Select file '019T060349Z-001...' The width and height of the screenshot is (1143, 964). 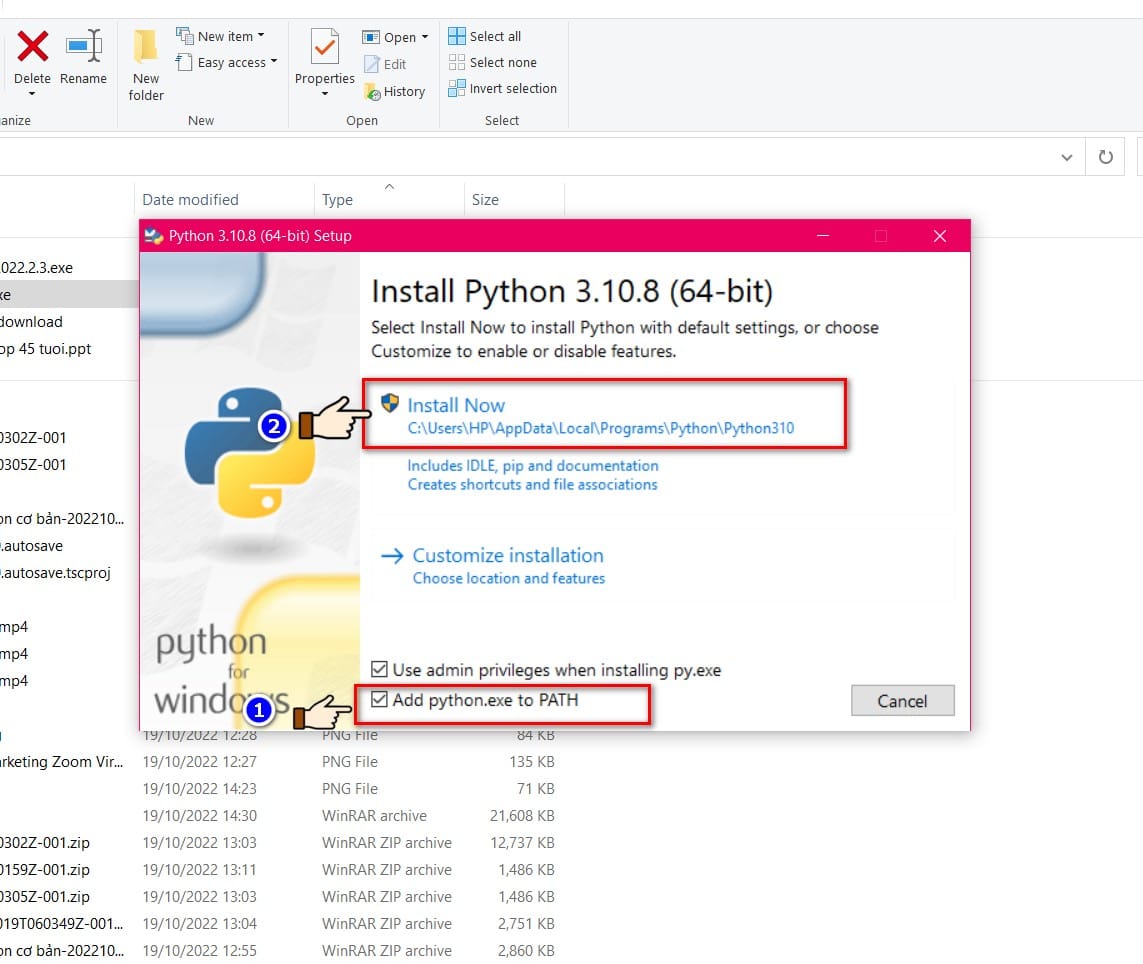(x=62, y=923)
